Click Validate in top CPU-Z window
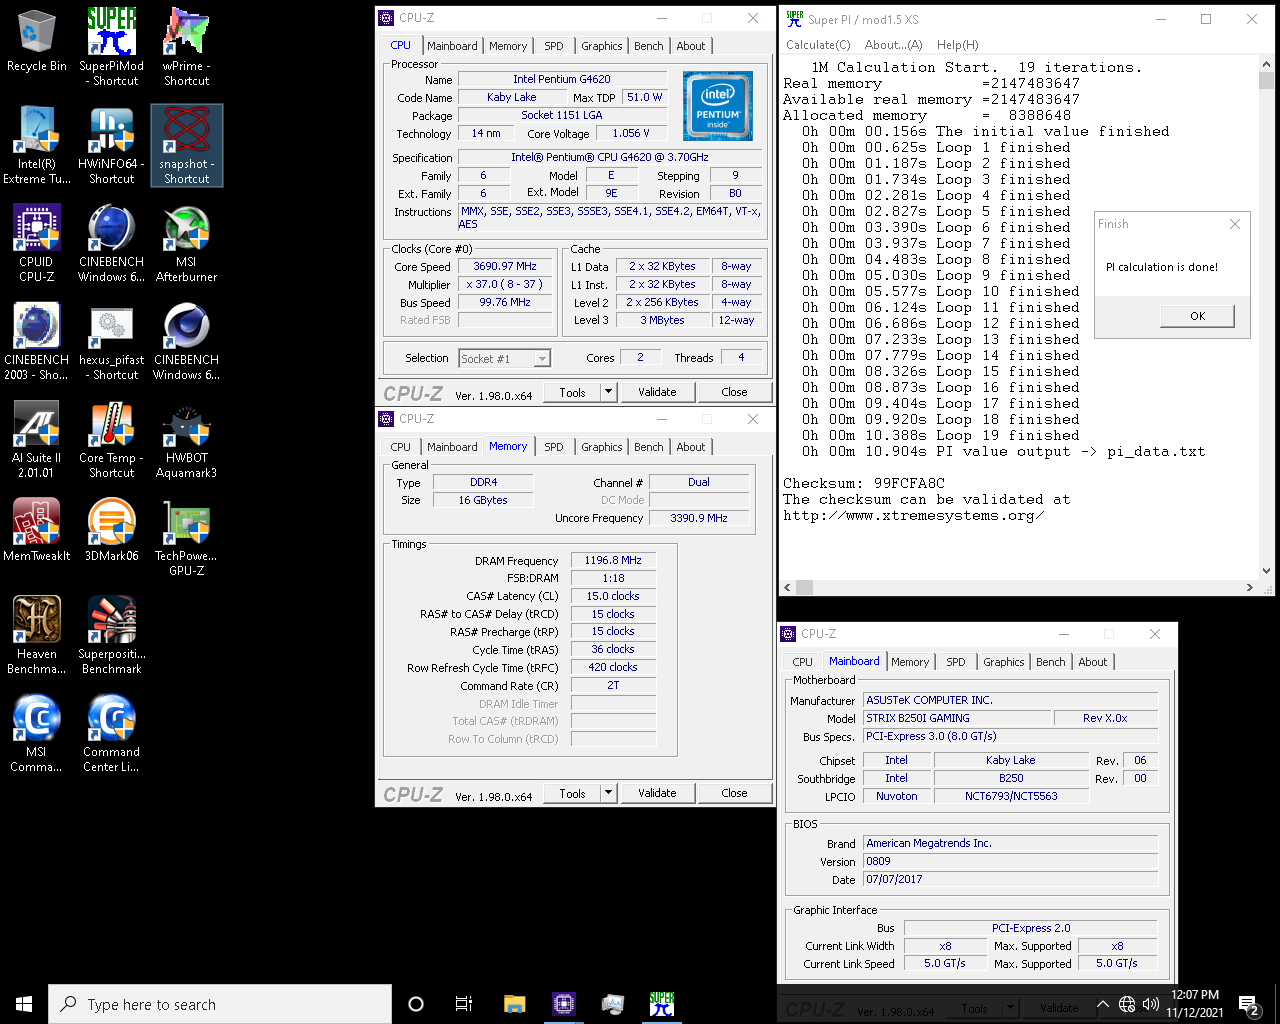This screenshot has height=1024, width=1280. click(657, 392)
